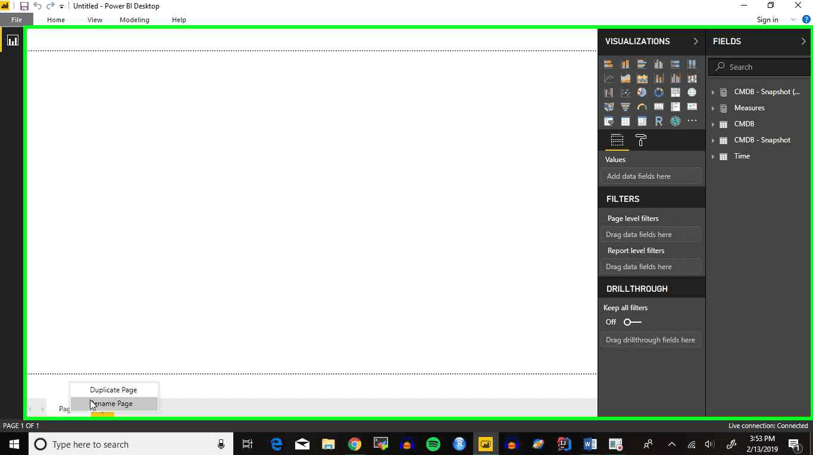This screenshot has height=455, width=815.
Task: Search the Fields list
Action: click(759, 67)
